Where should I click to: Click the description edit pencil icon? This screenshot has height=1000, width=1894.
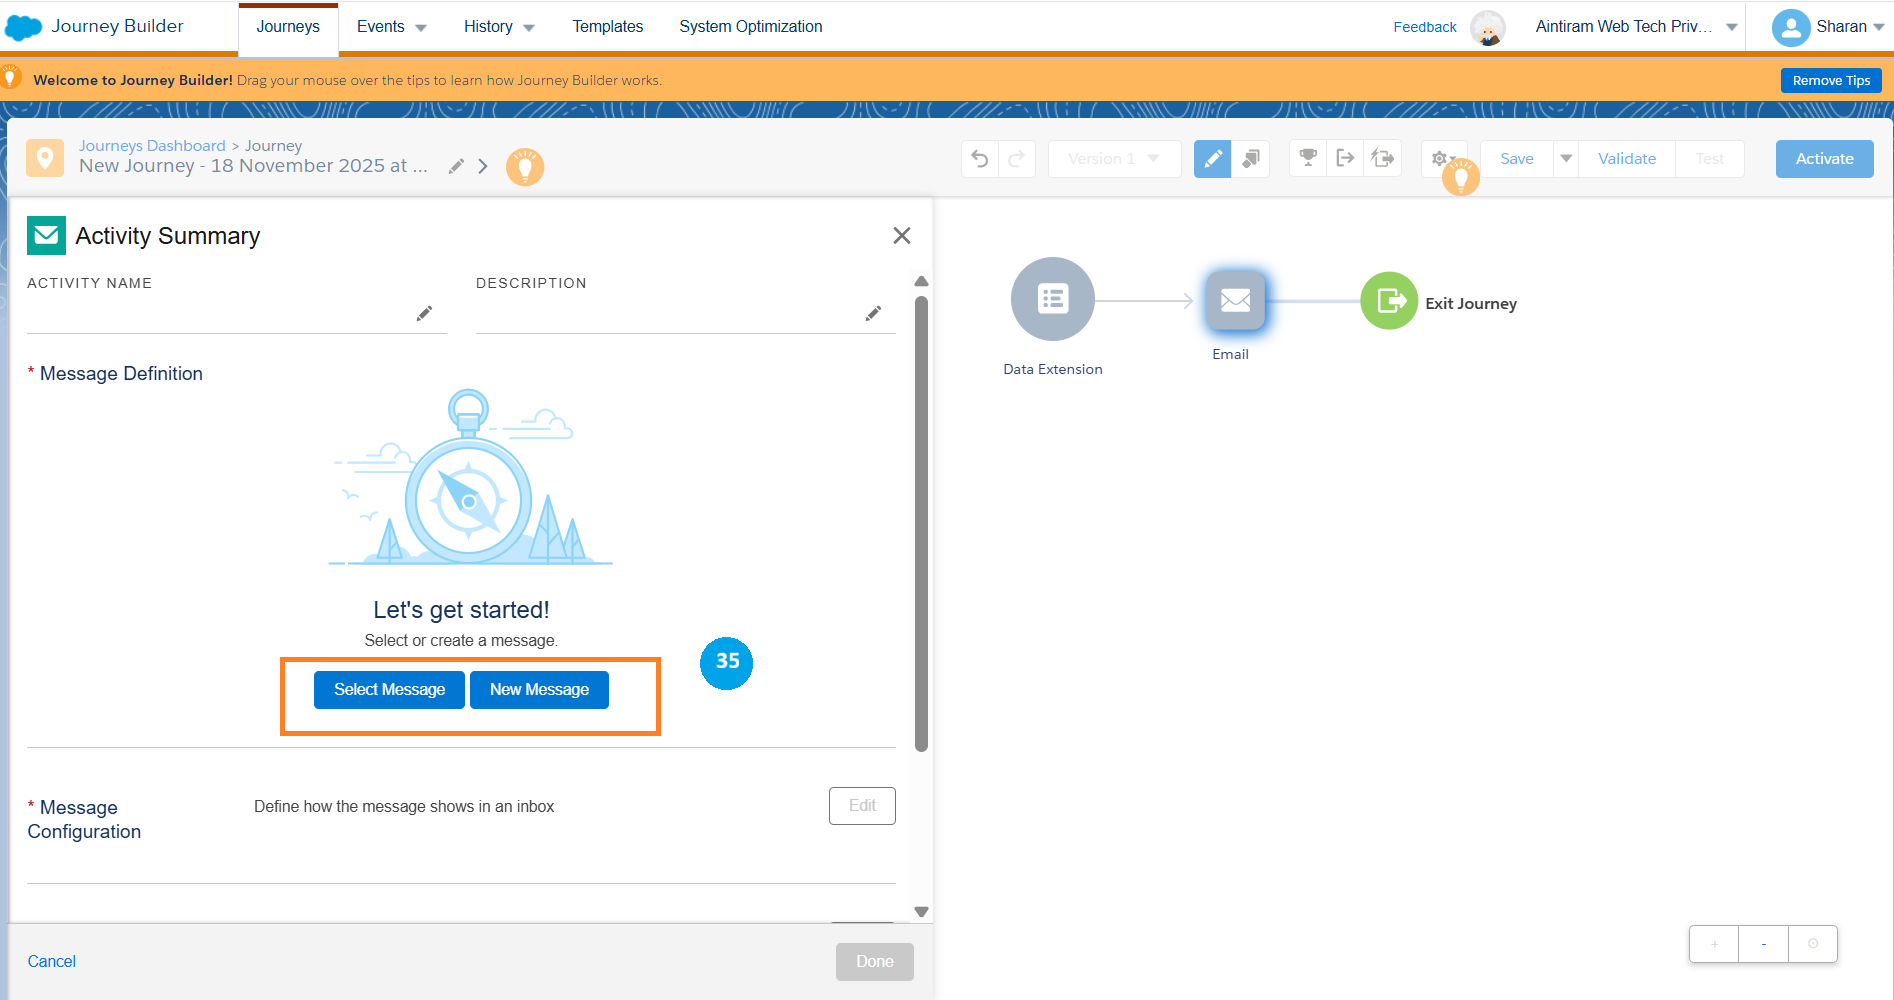tap(873, 314)
